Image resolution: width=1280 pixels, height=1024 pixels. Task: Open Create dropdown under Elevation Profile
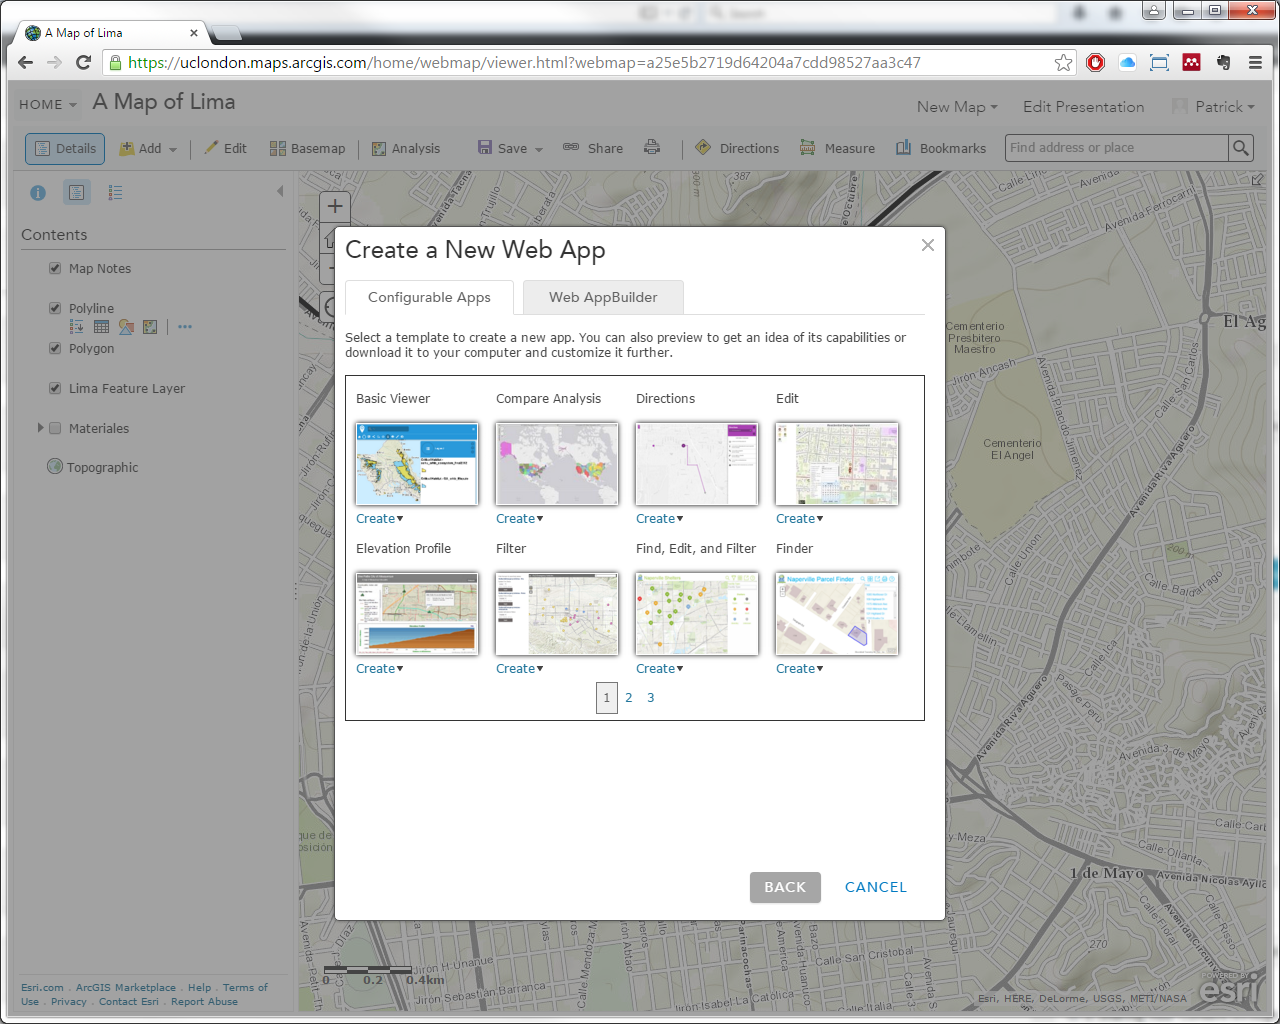(x=380, y=669)
